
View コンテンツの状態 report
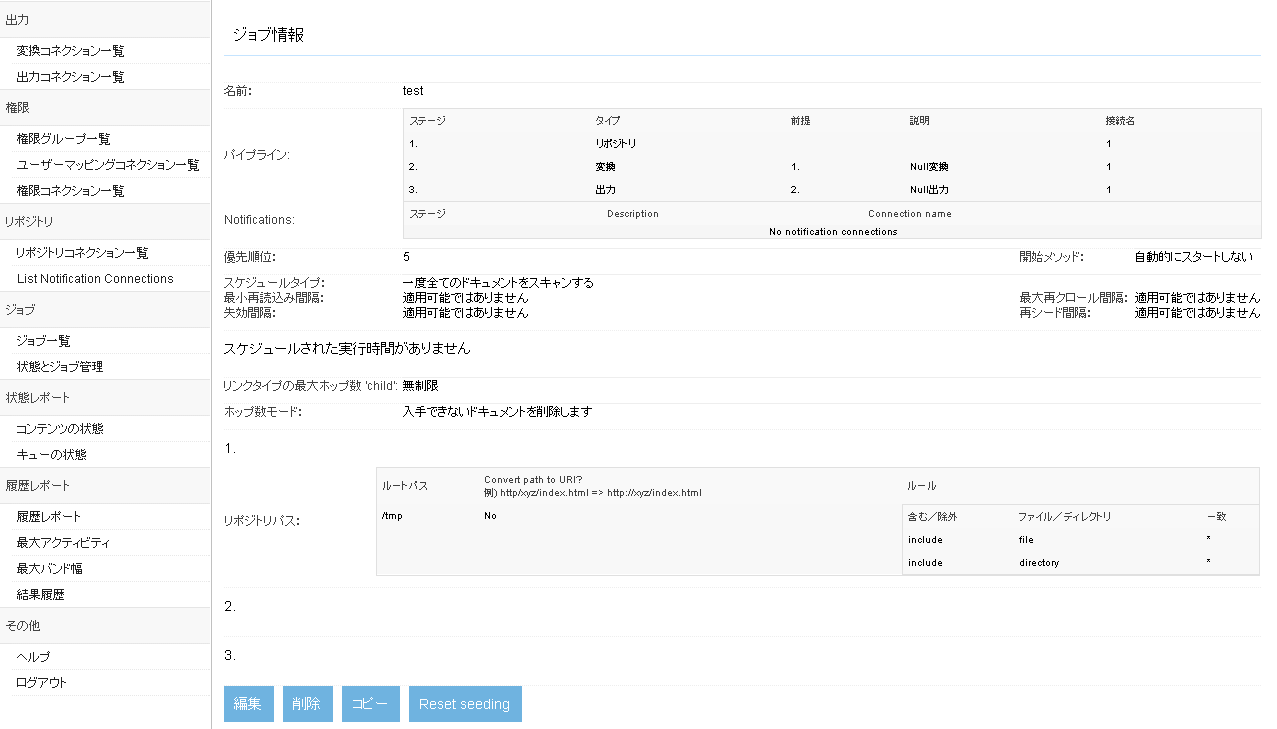click(x=60, y=429)
